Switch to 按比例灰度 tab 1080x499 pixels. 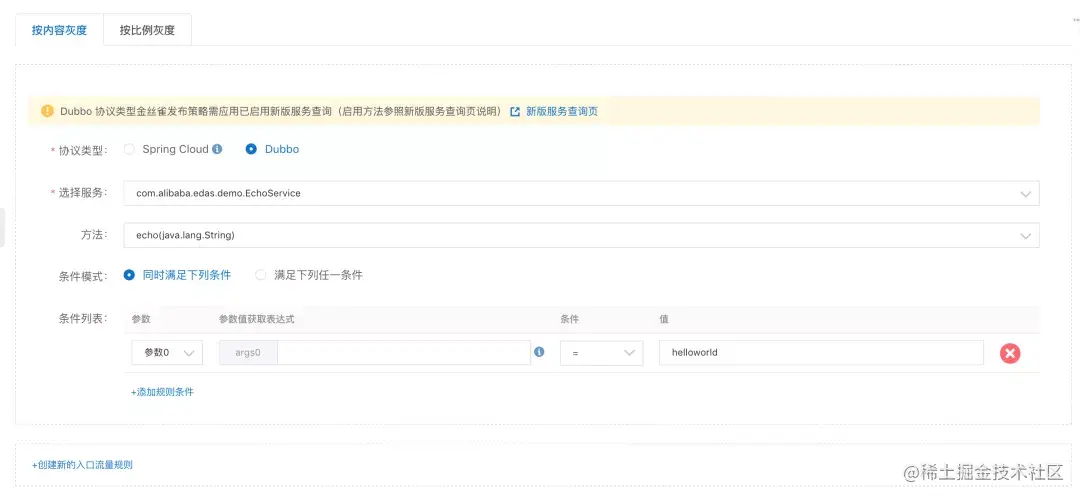(147, 30)
